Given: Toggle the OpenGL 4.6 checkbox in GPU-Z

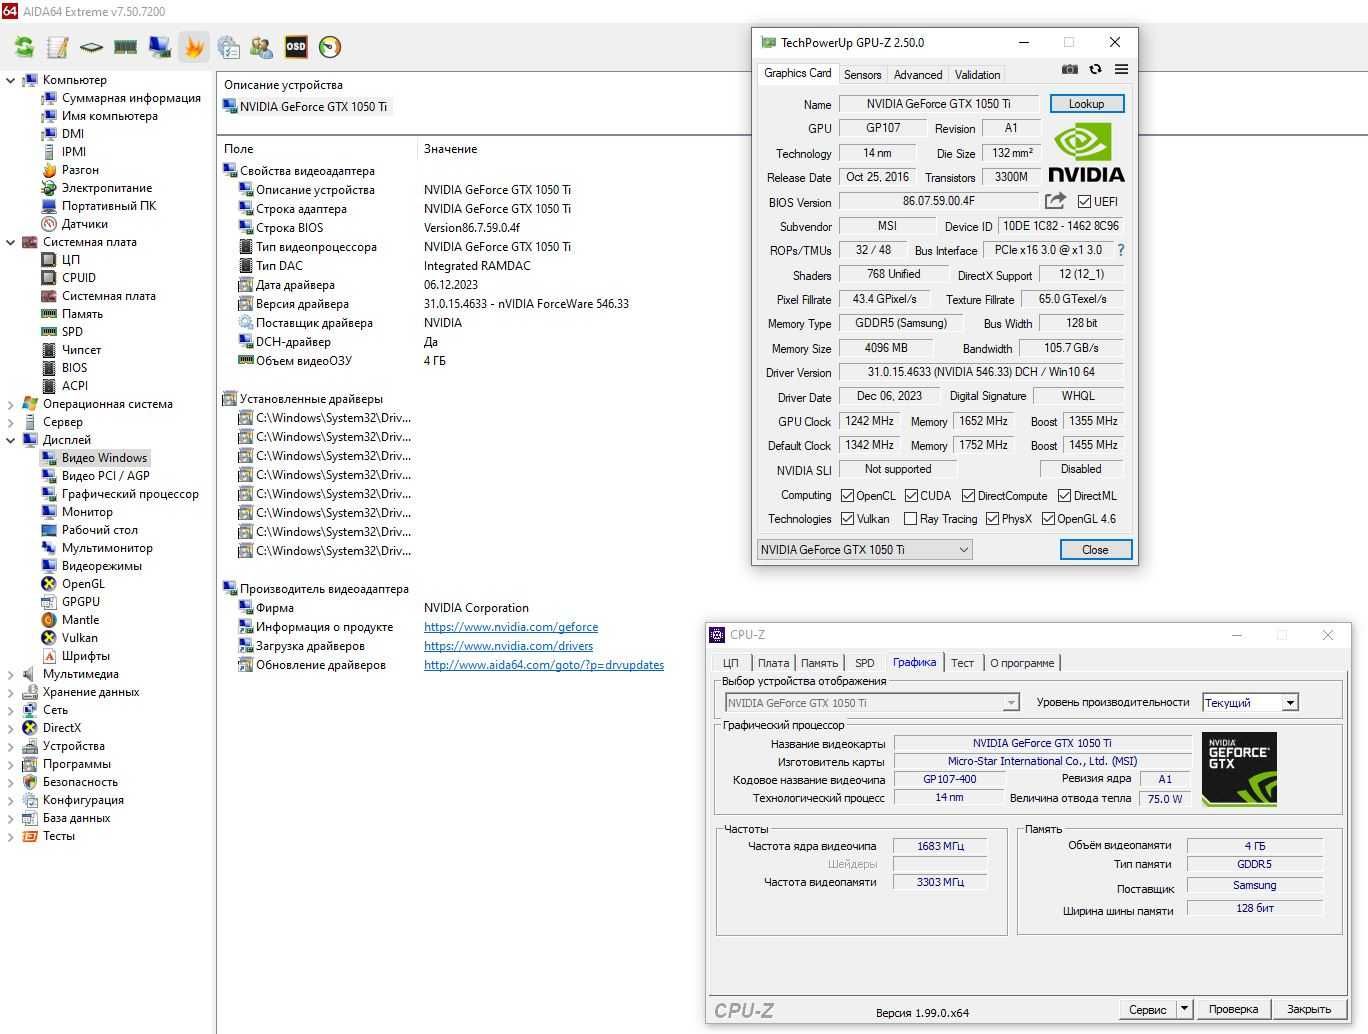Looking at the screenshot, I should 1048,519.
